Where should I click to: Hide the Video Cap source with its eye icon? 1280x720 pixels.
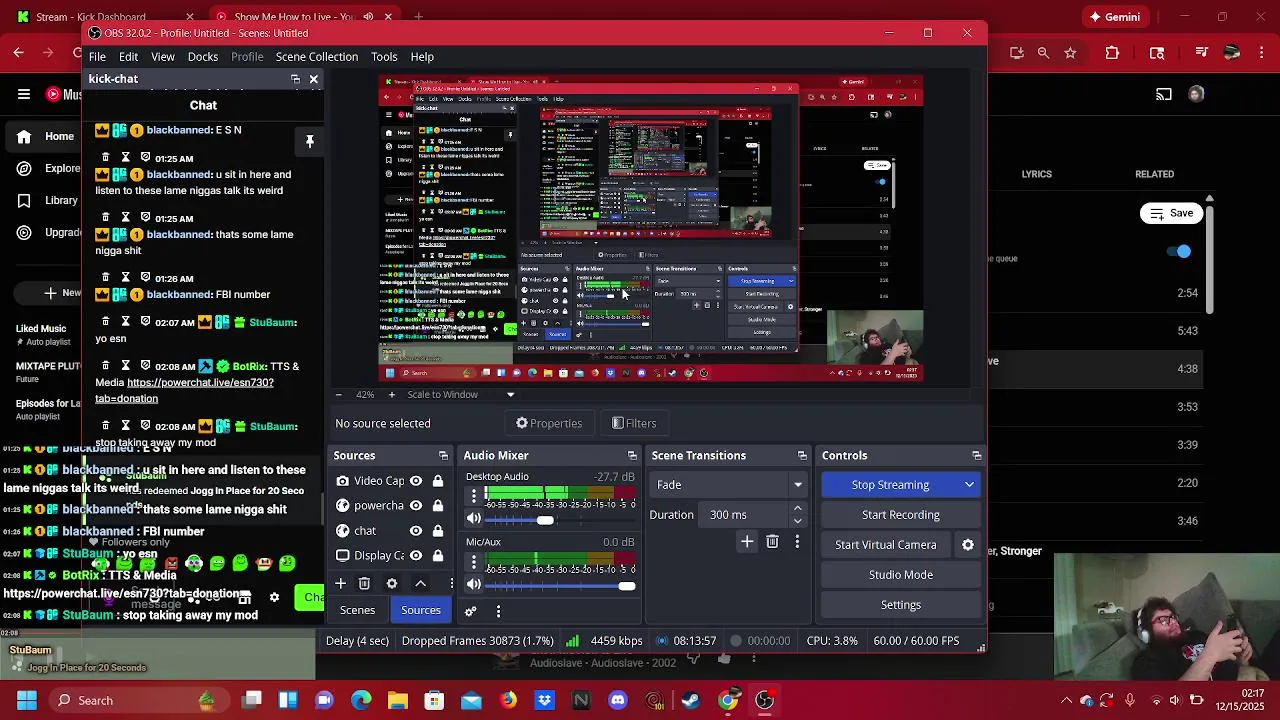(416, 481)
